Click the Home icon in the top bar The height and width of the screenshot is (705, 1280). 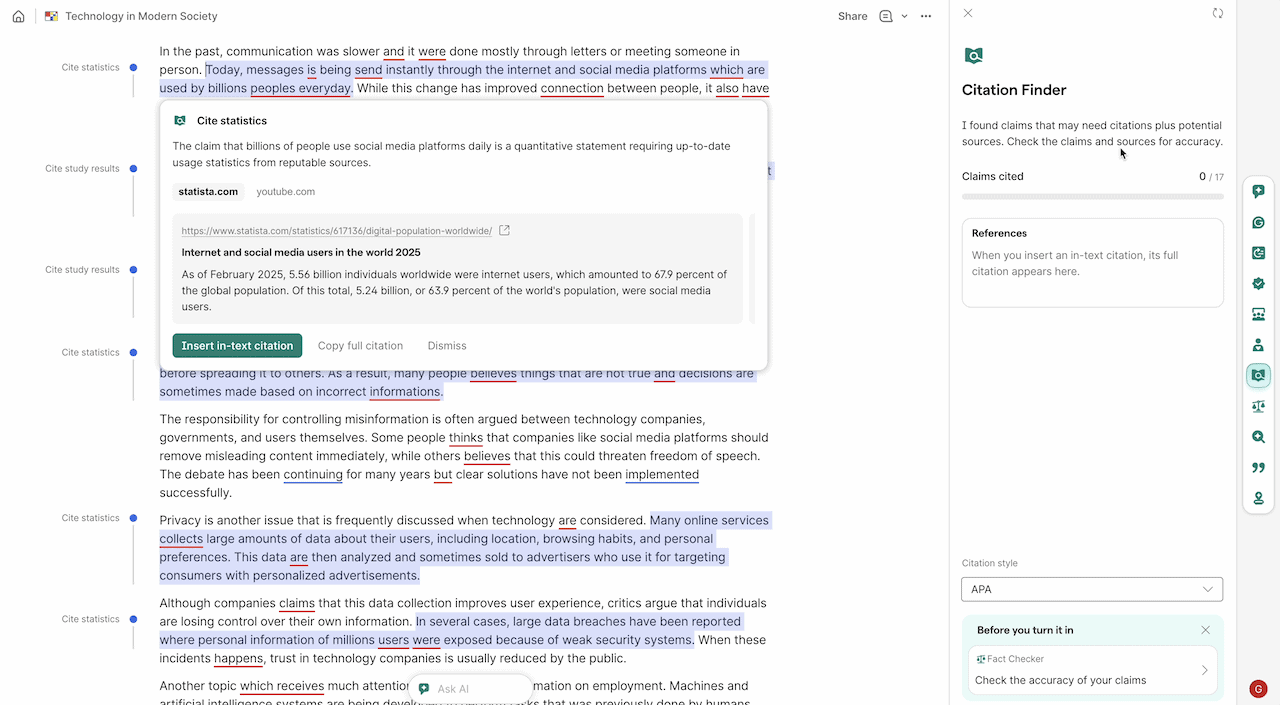[x=18, y=16]
